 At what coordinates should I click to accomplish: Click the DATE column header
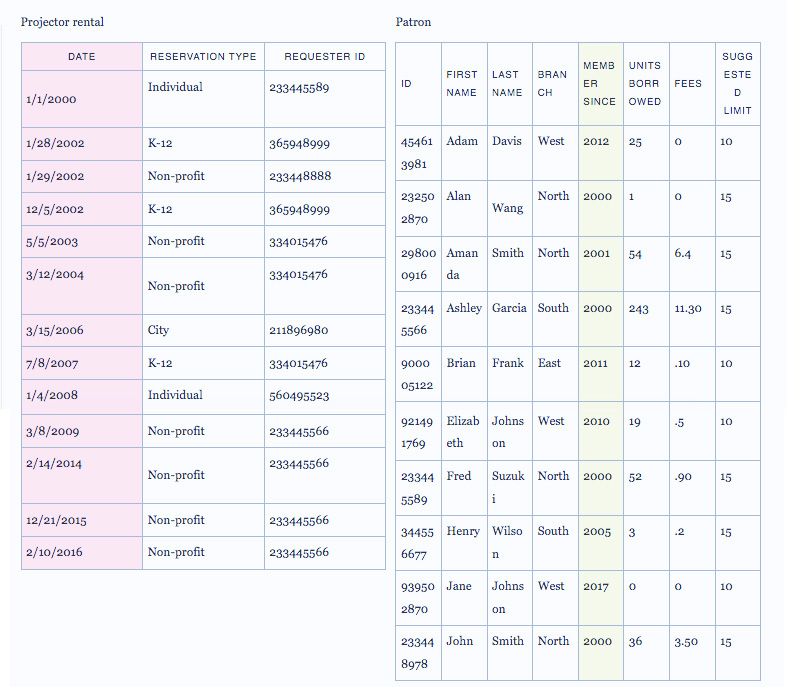[x=82, y=57]
